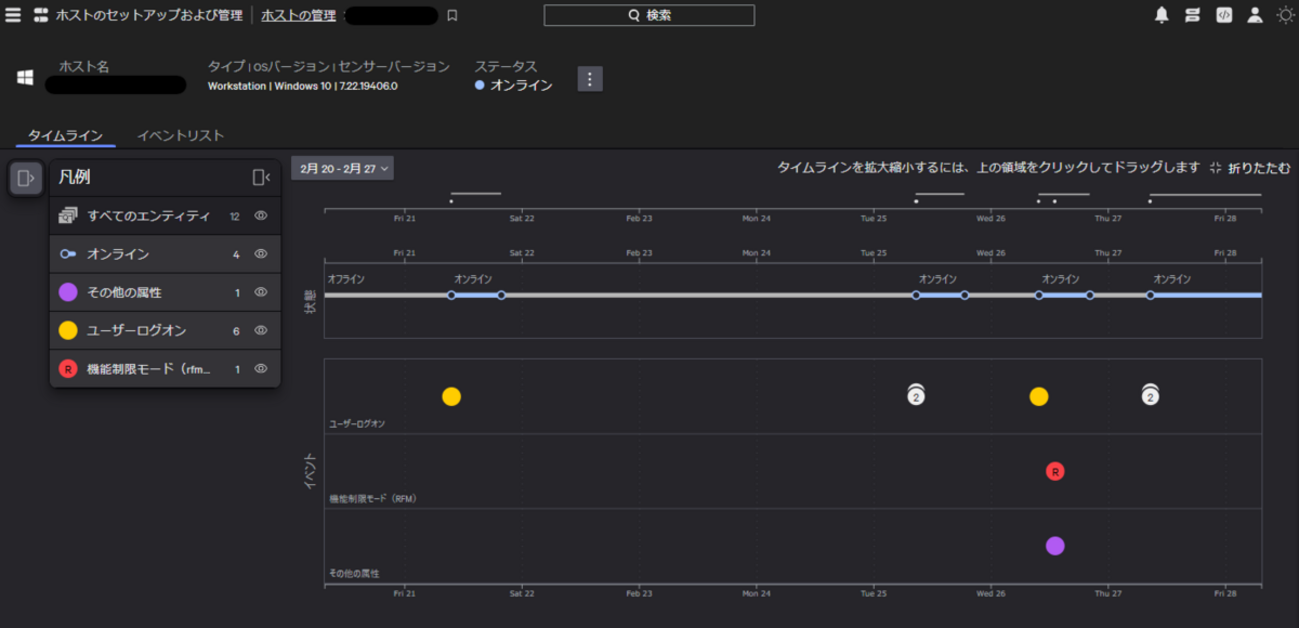Image resolution: width=1299 pixels, height=628 pixels.
Task: Open the code console icon in header
Action: click(x=1223, y=15)
